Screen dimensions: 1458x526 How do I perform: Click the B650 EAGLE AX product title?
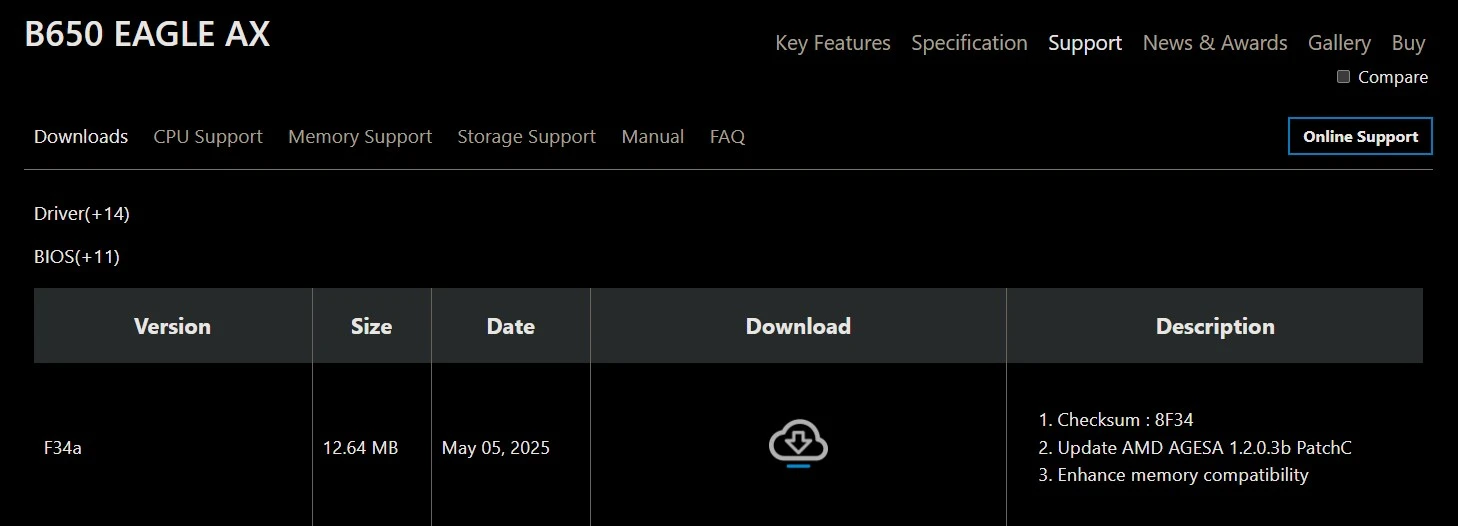point(147,35)
